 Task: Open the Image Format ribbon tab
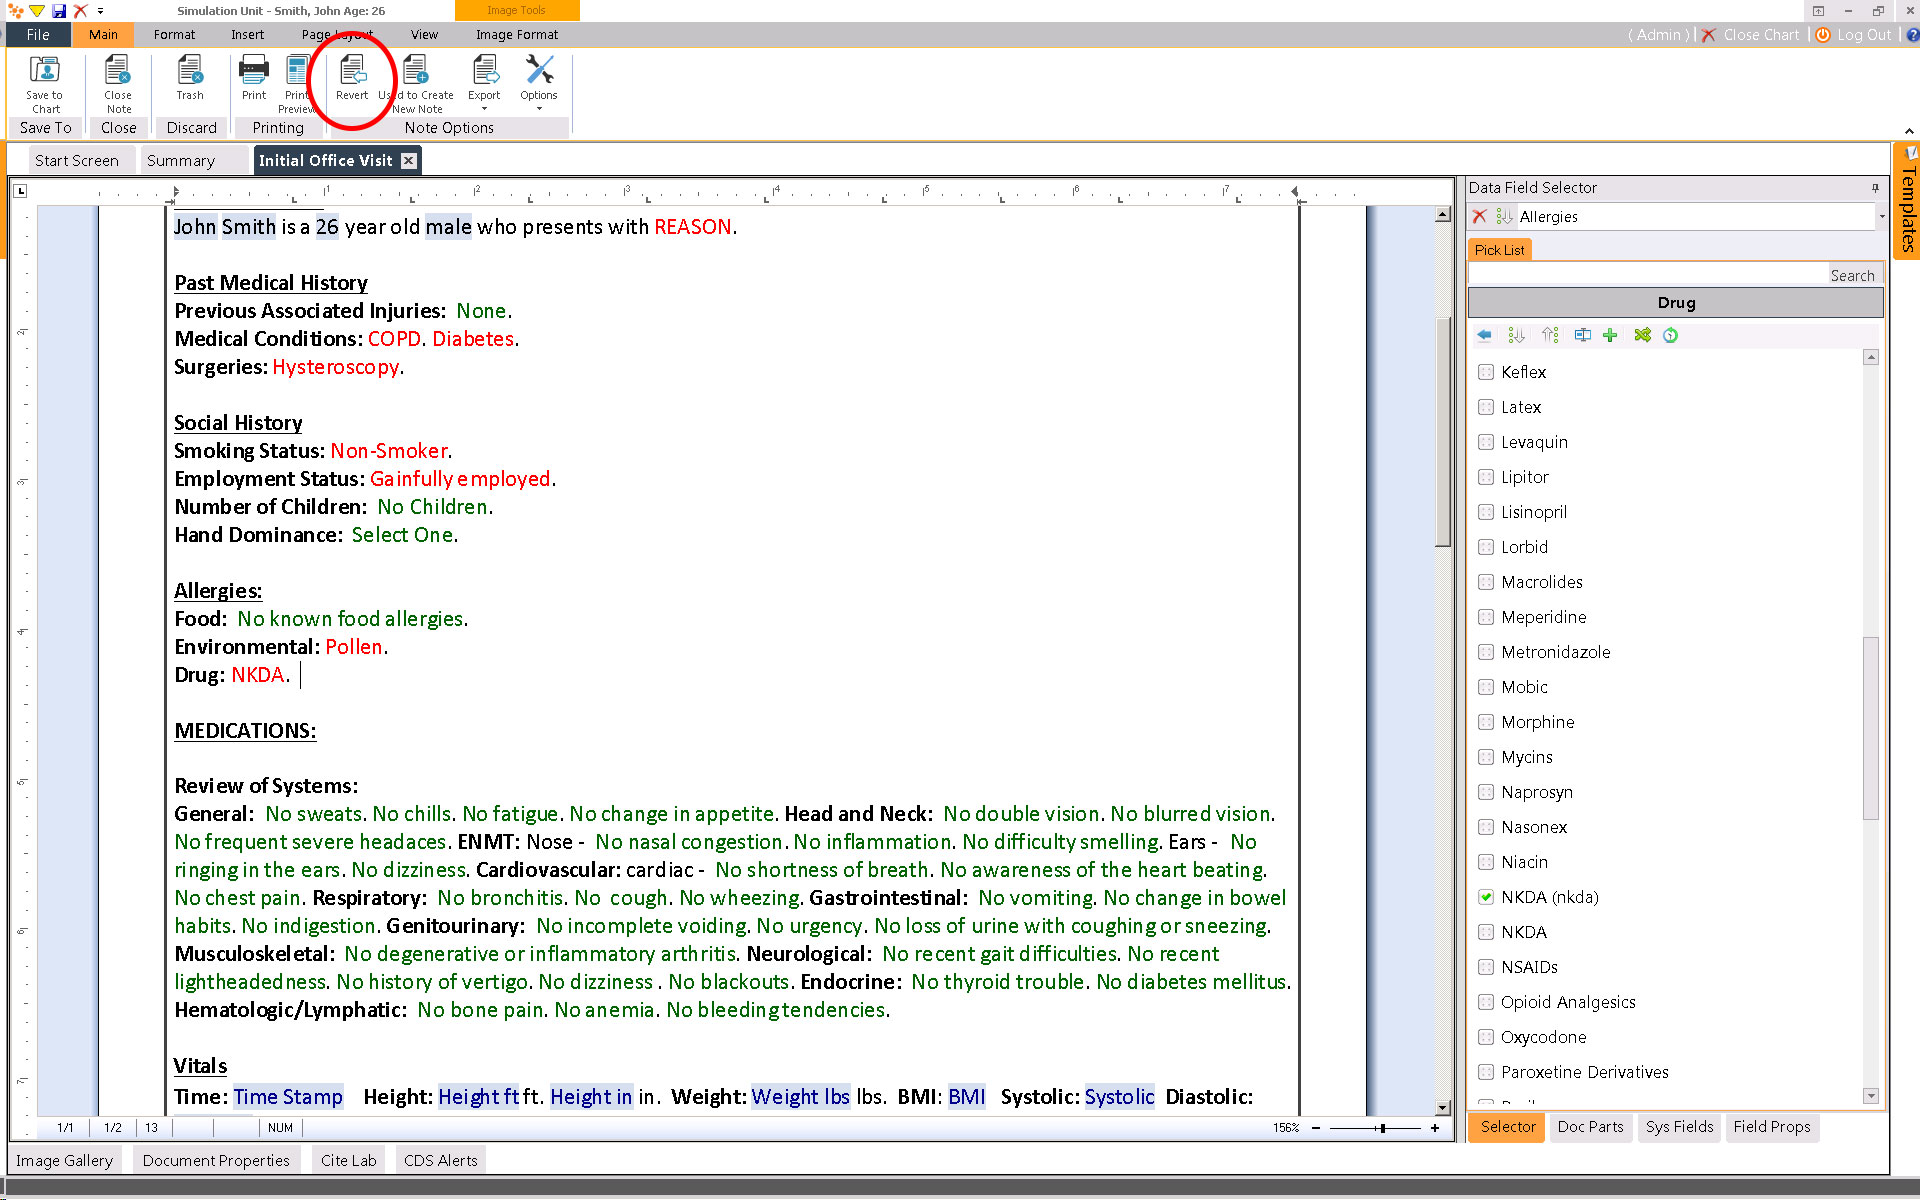[517, 34]
